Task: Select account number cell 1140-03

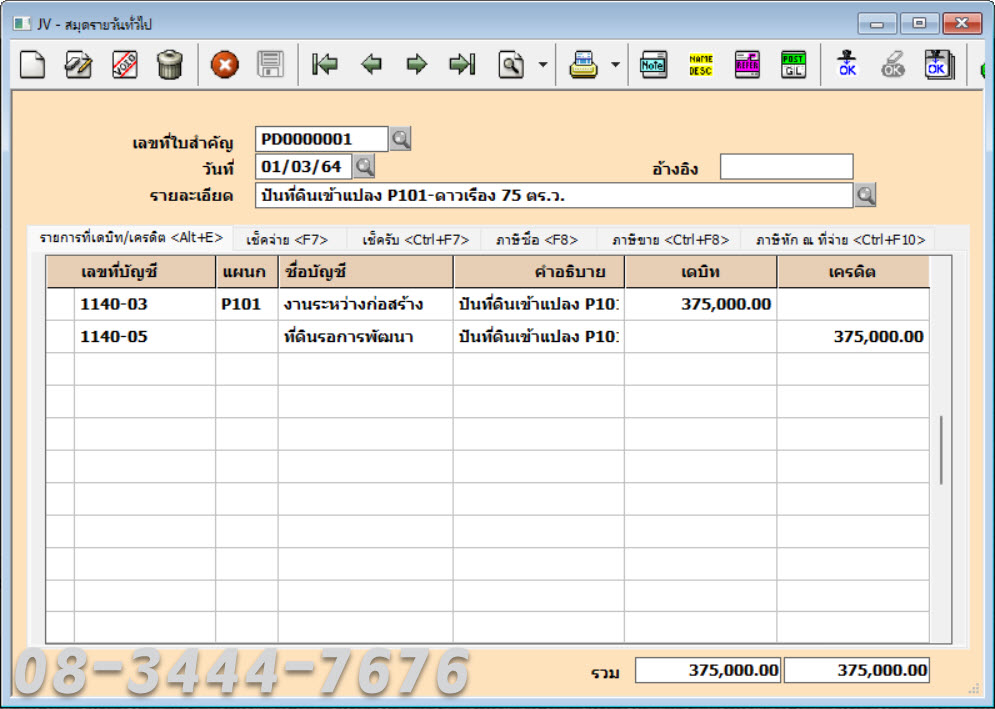Action: click(x=145, y=304)
